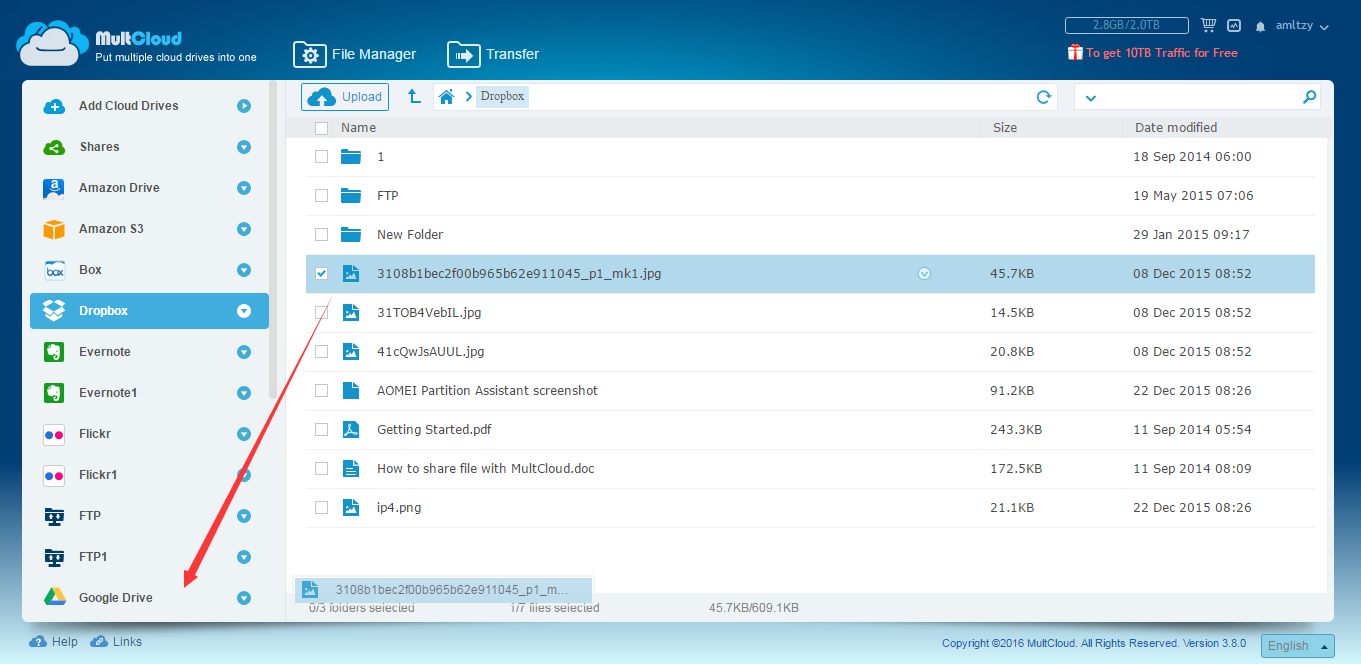Click the doc icon of How to share file
Image resolution: width=1361 pixels, height=664 pixels.
[350, 468]
